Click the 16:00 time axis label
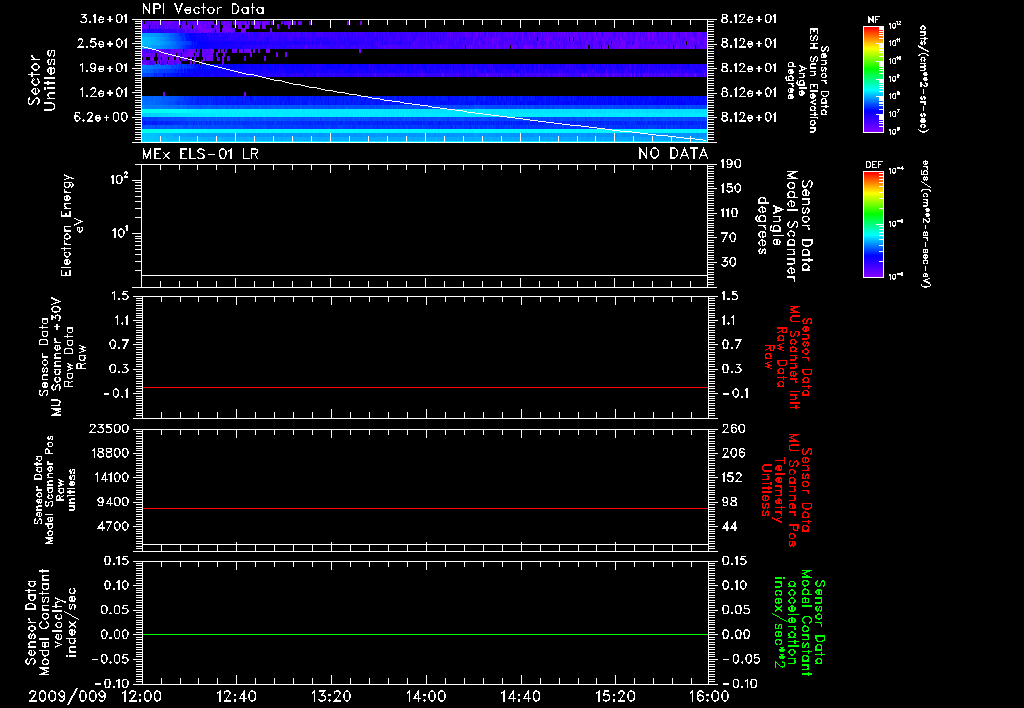Viewport: 1024px width, 708px height. [709, 696]
